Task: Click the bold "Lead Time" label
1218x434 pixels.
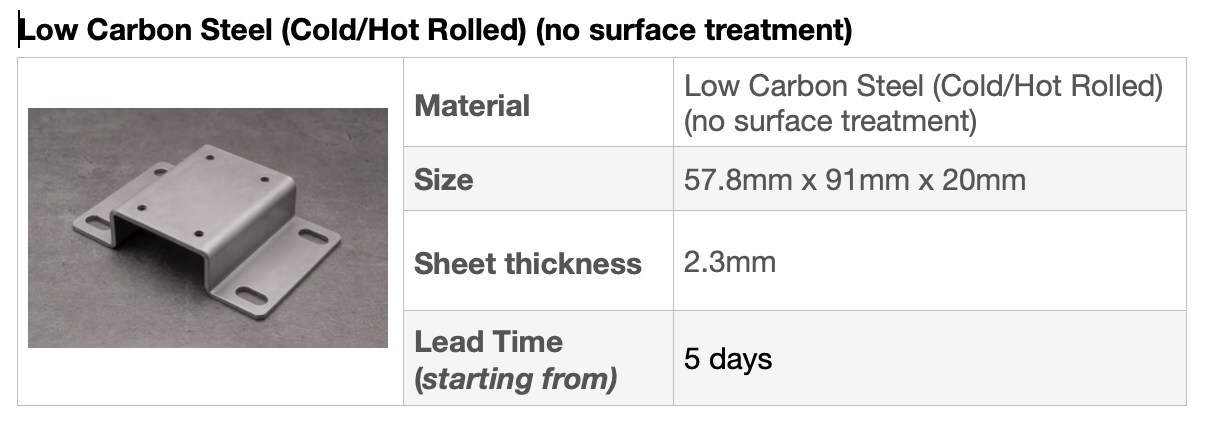Action: pos(489,342)
